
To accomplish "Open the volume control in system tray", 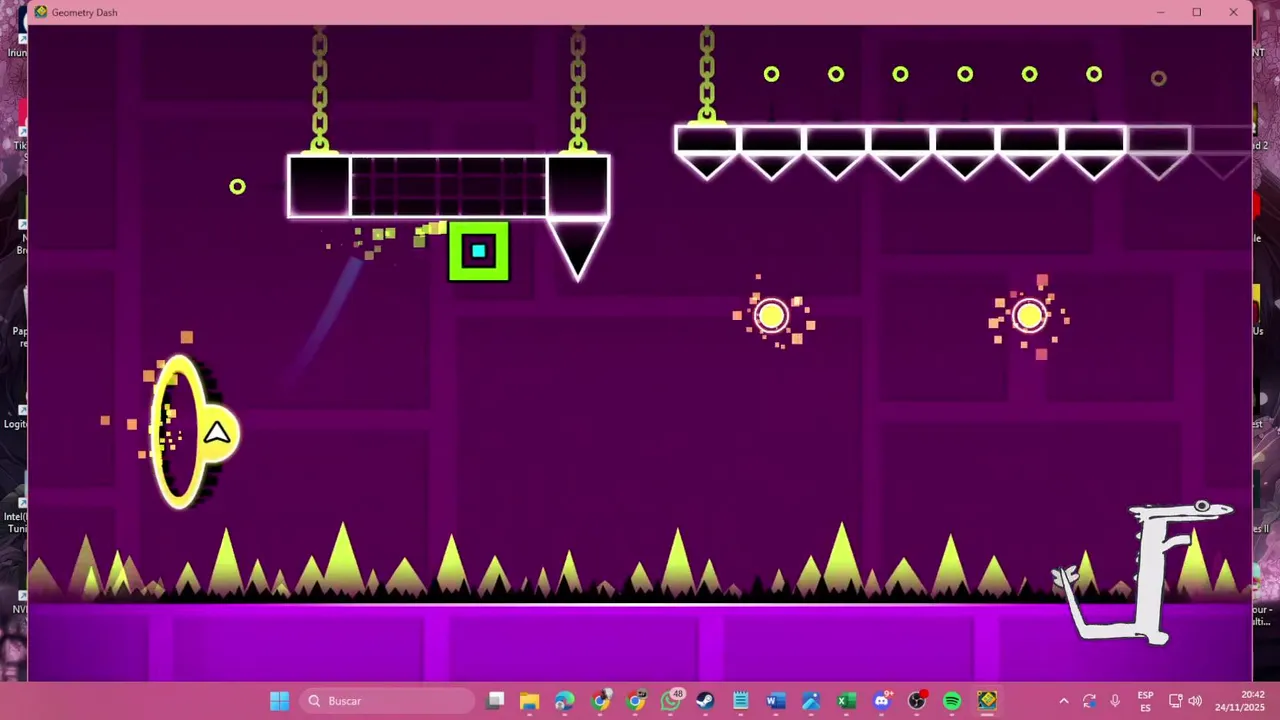I will 1195,701.
